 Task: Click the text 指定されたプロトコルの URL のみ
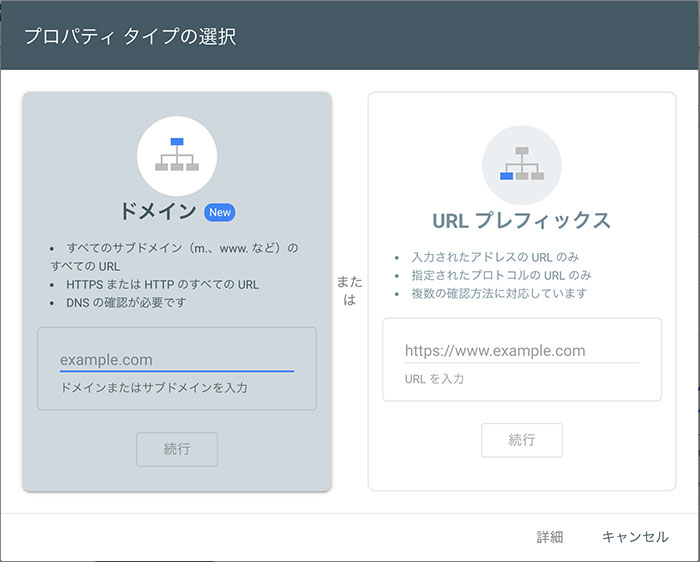(x=501, y=275)
